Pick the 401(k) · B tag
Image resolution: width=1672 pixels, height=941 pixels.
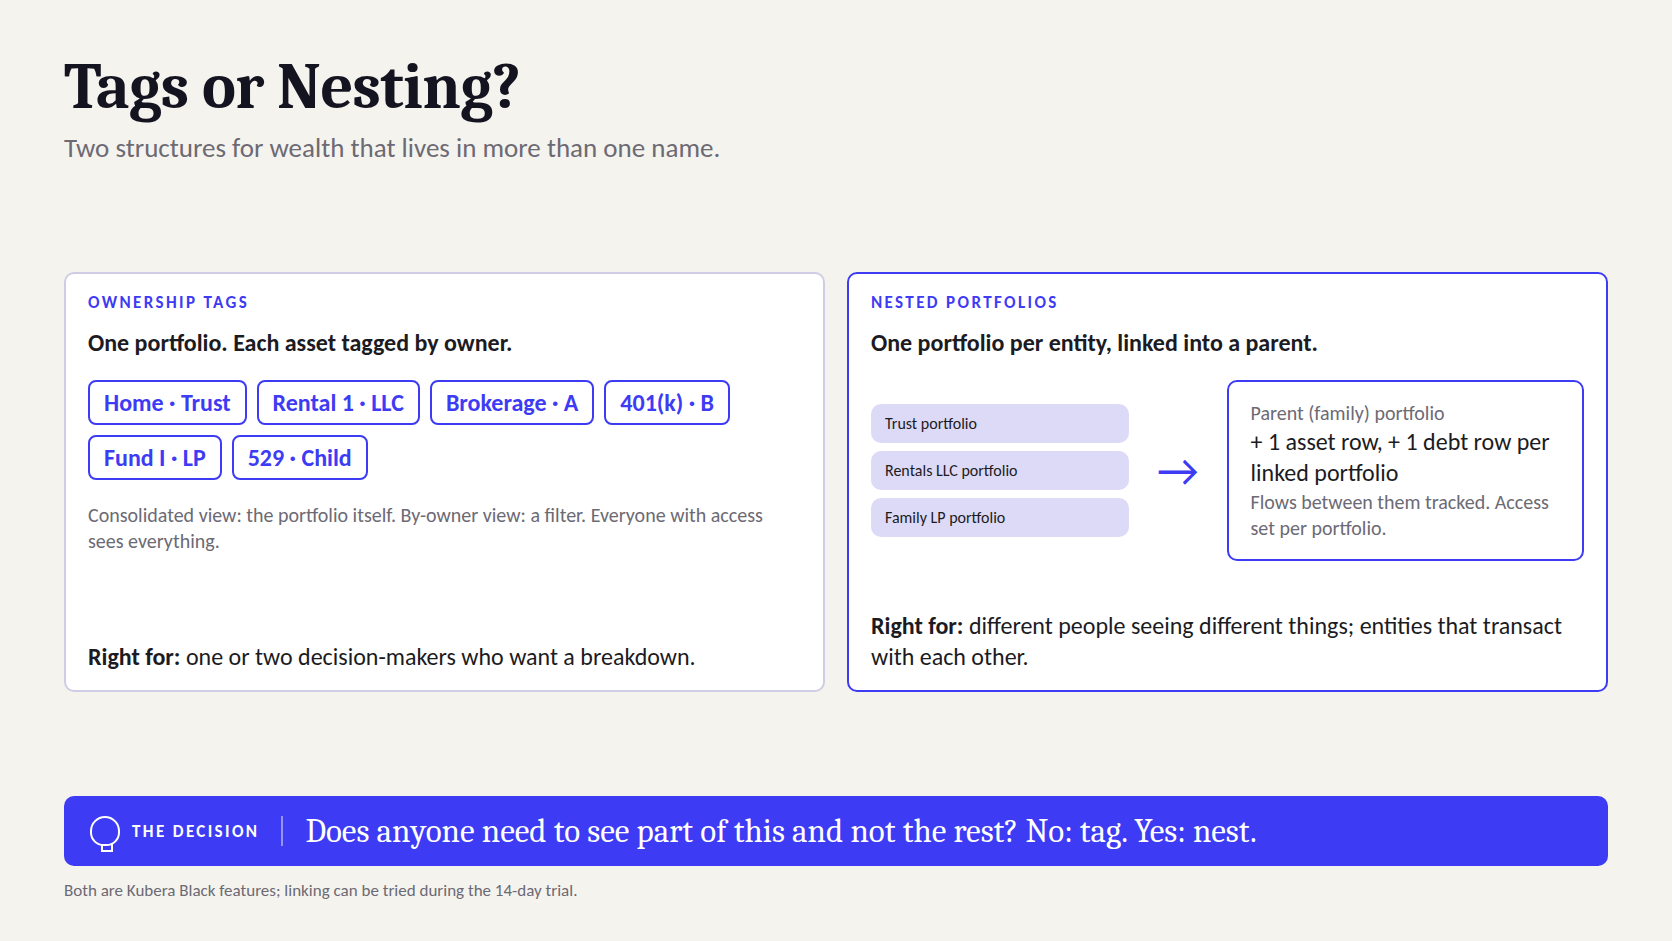[x=667, y=403]
